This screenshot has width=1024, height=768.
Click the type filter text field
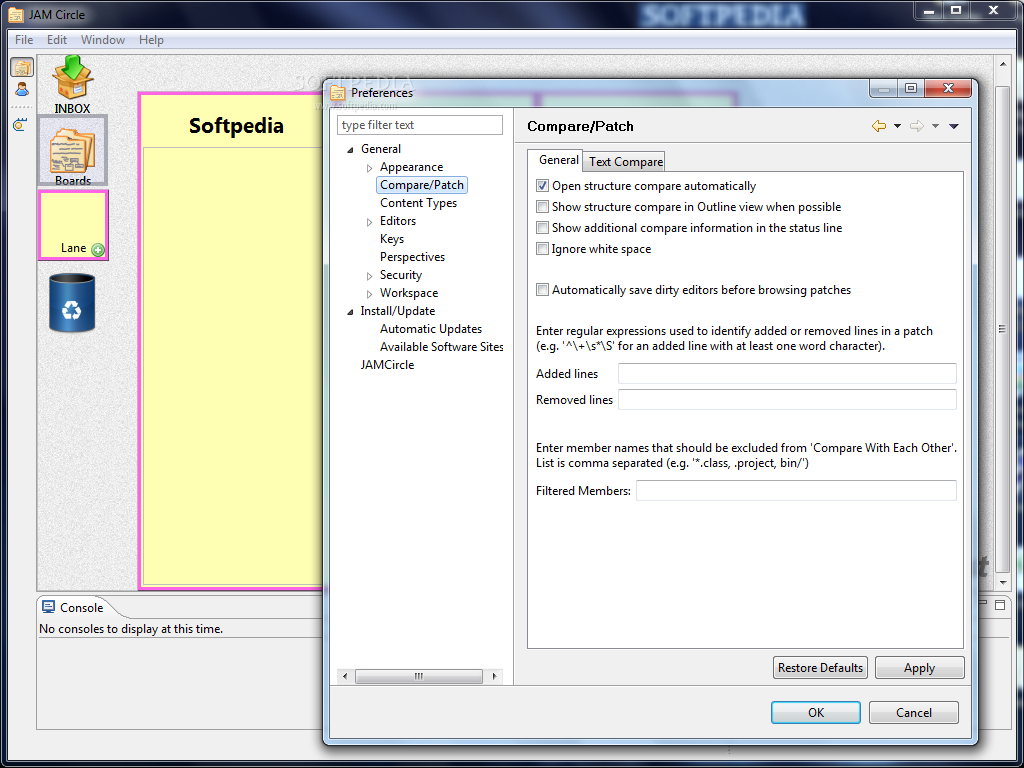click(420, 125)
